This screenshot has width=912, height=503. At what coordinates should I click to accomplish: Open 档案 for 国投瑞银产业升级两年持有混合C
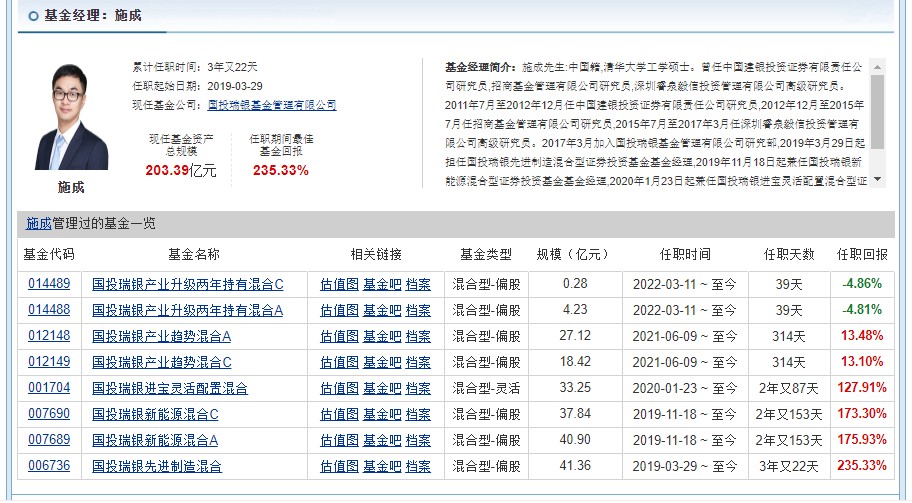418,284
